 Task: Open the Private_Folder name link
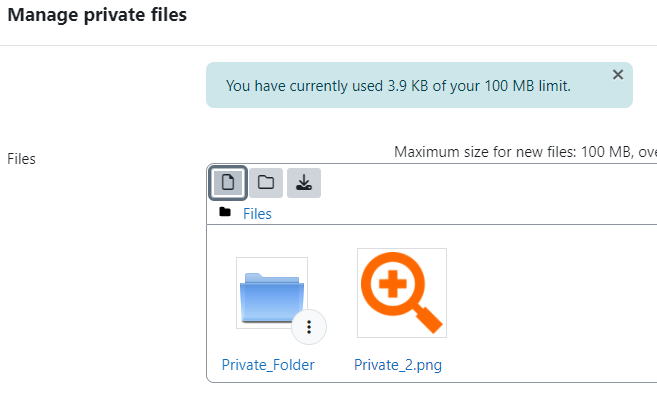268,365
